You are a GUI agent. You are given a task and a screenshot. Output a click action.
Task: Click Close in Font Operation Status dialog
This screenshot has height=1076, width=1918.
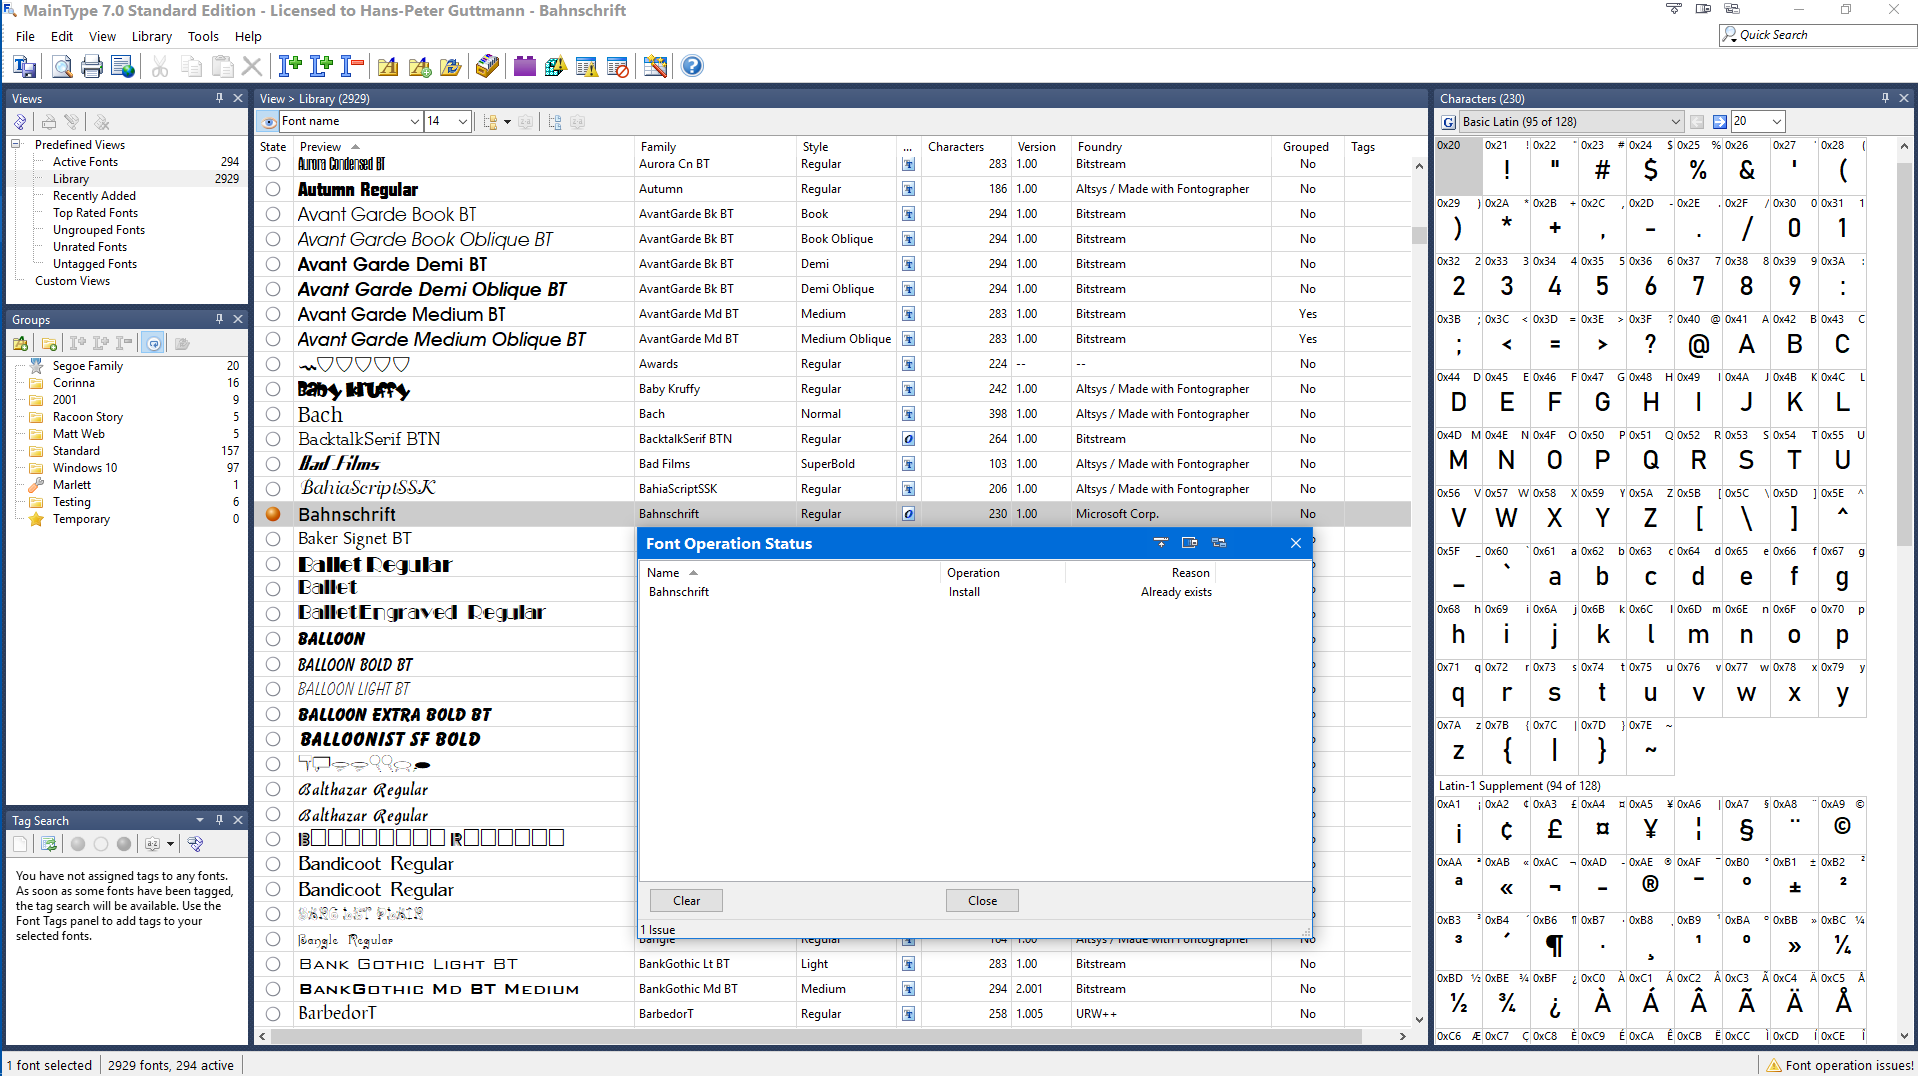point(982,901)
